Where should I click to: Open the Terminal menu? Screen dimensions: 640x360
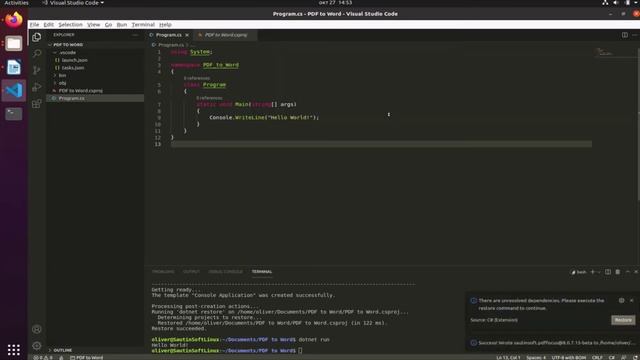(x=143, y=24)
